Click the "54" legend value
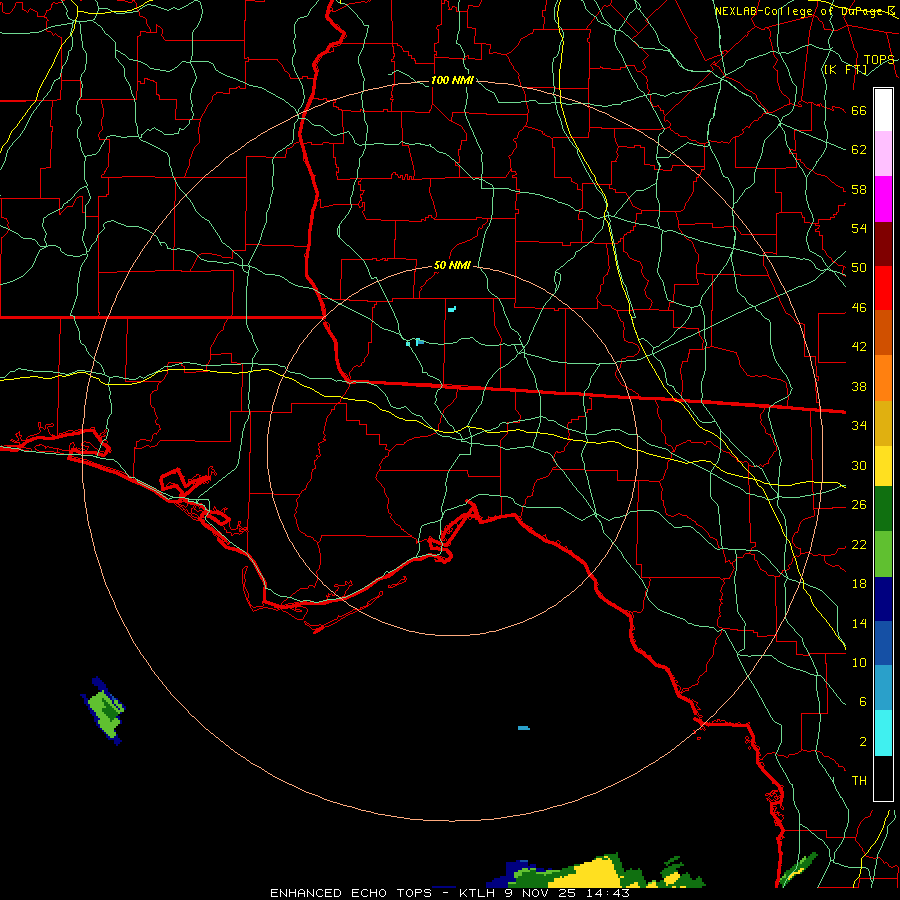 point(859,228)
